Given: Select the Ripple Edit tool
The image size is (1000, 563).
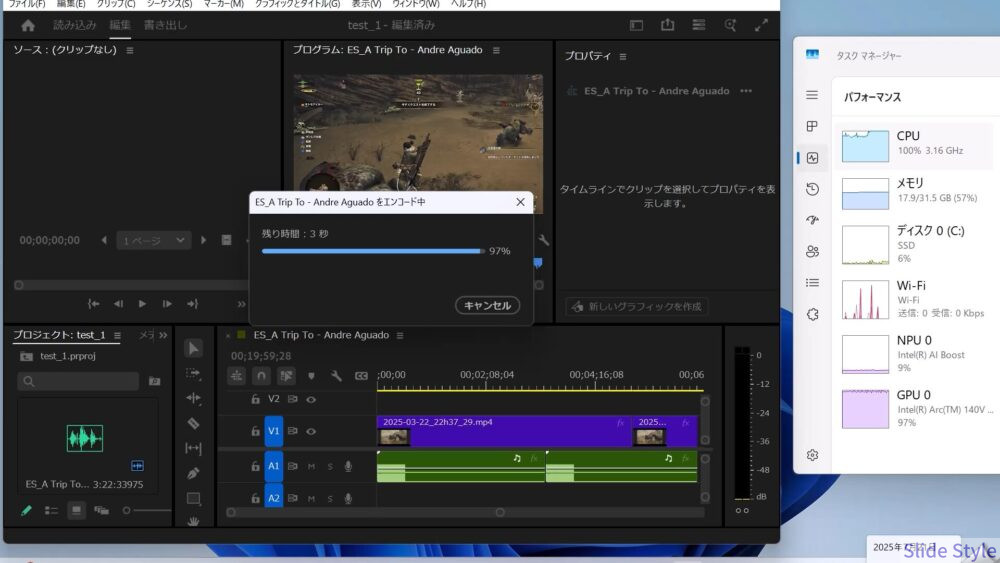Looking at the screenshot, I should tap(193, 398).
